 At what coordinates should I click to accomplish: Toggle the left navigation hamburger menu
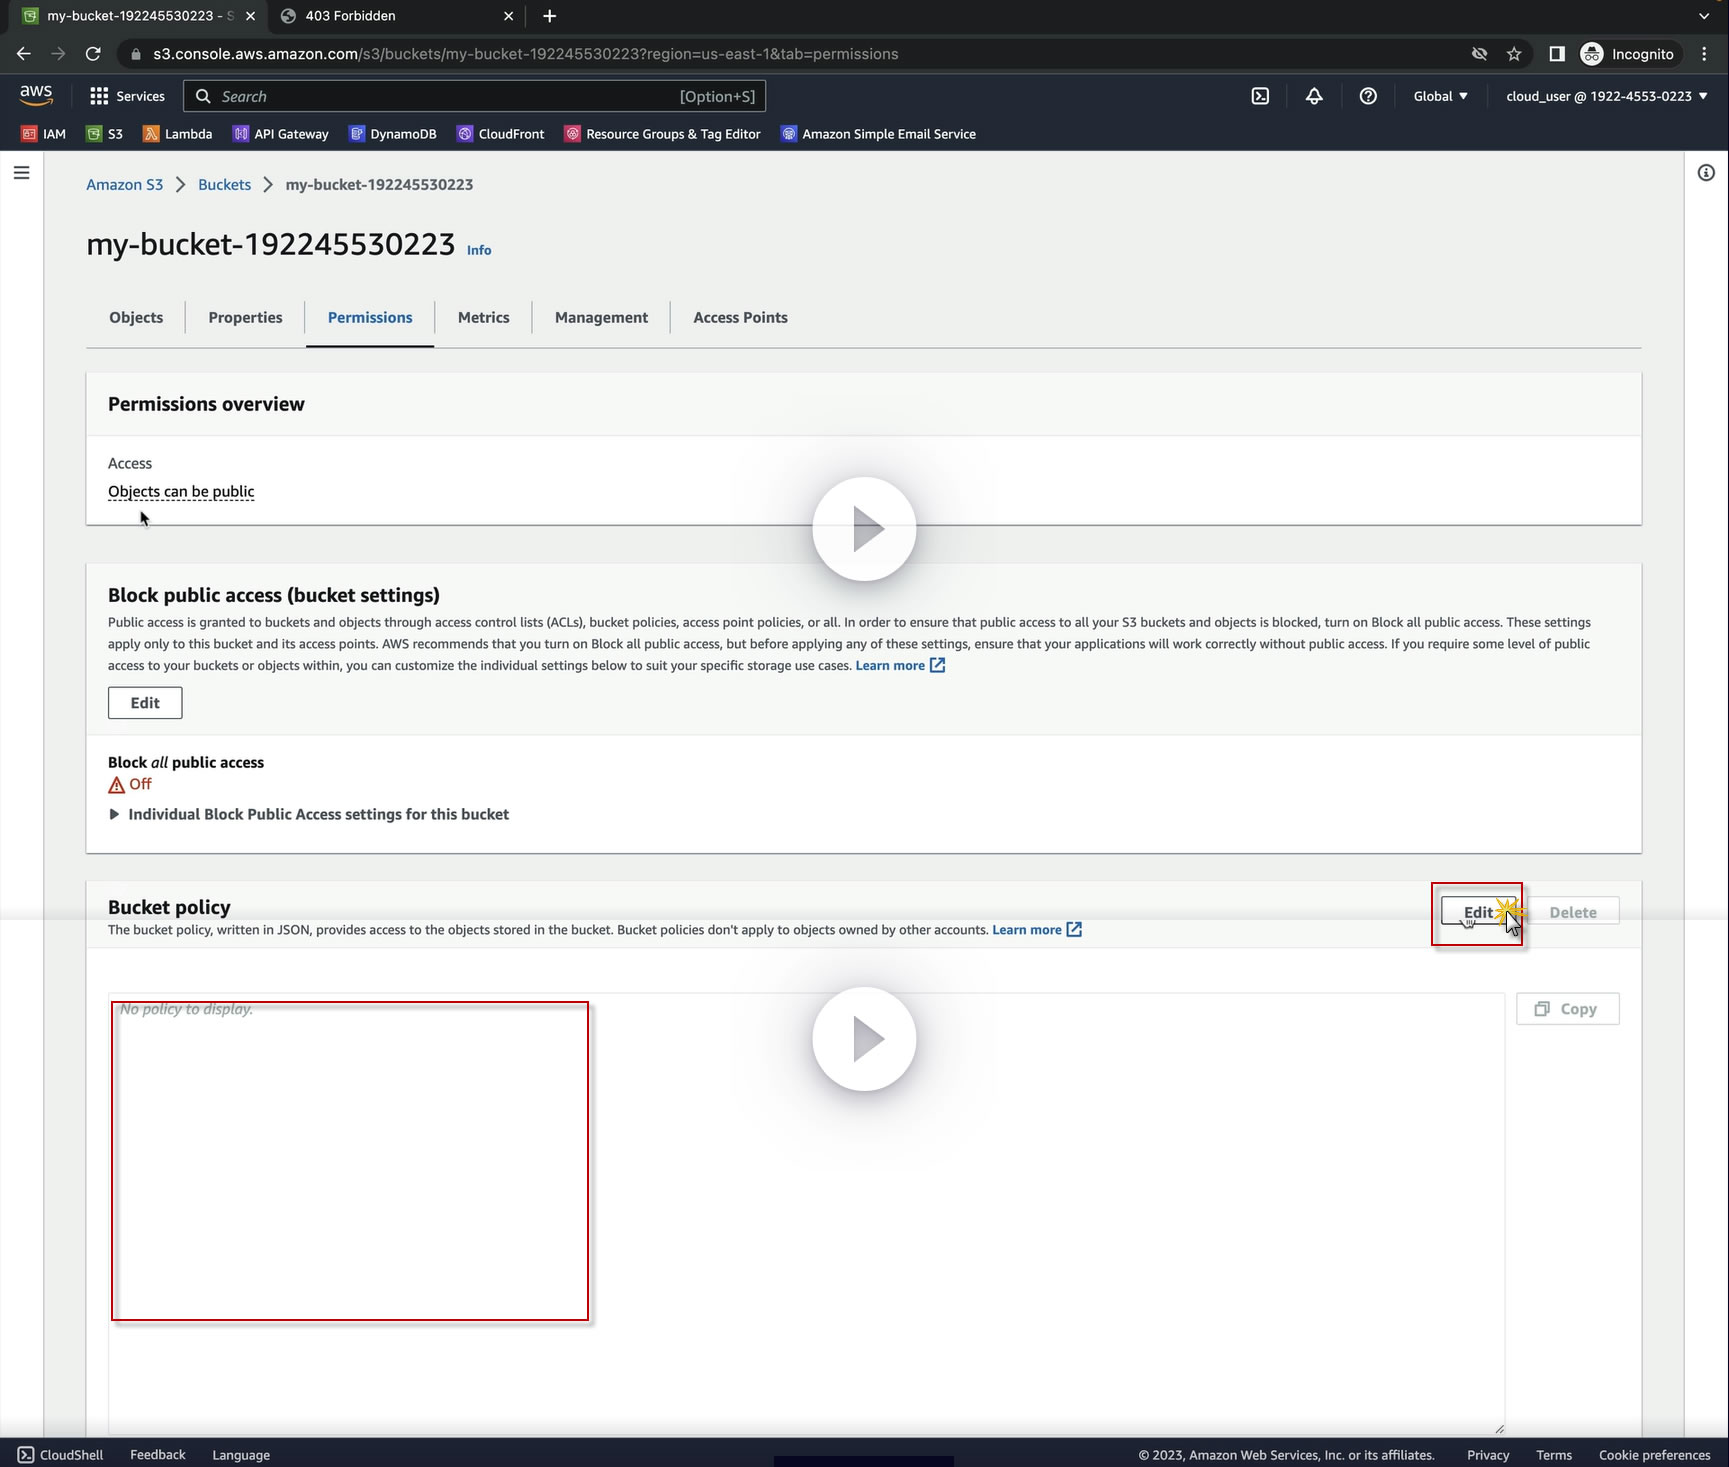click(x=21, y=173)
